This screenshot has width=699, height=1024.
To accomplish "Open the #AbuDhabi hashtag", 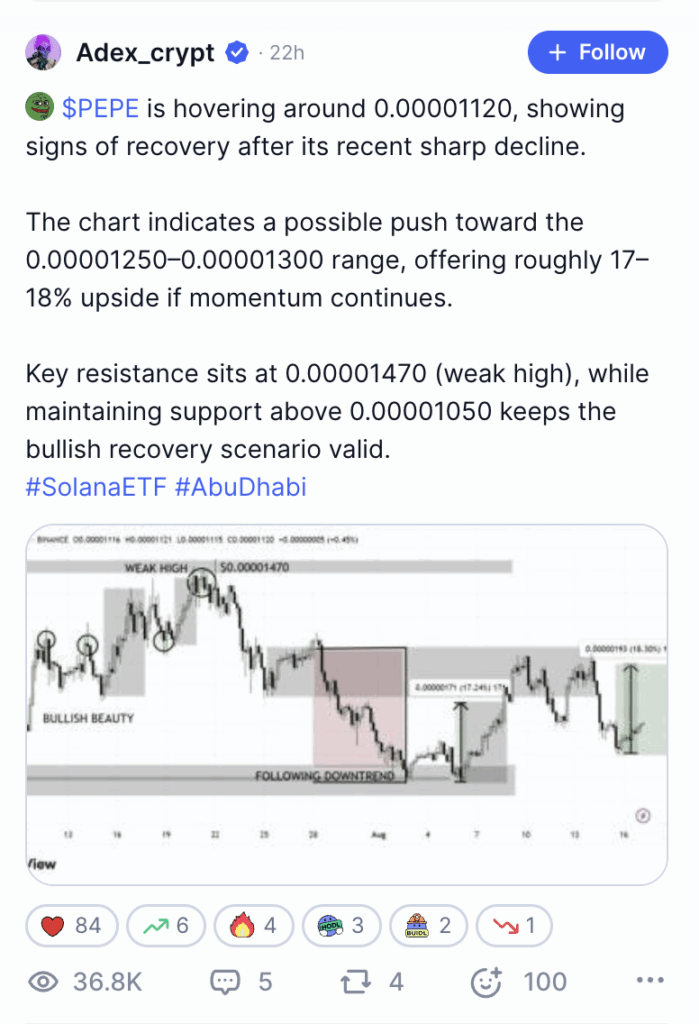I will coord(240,487).
